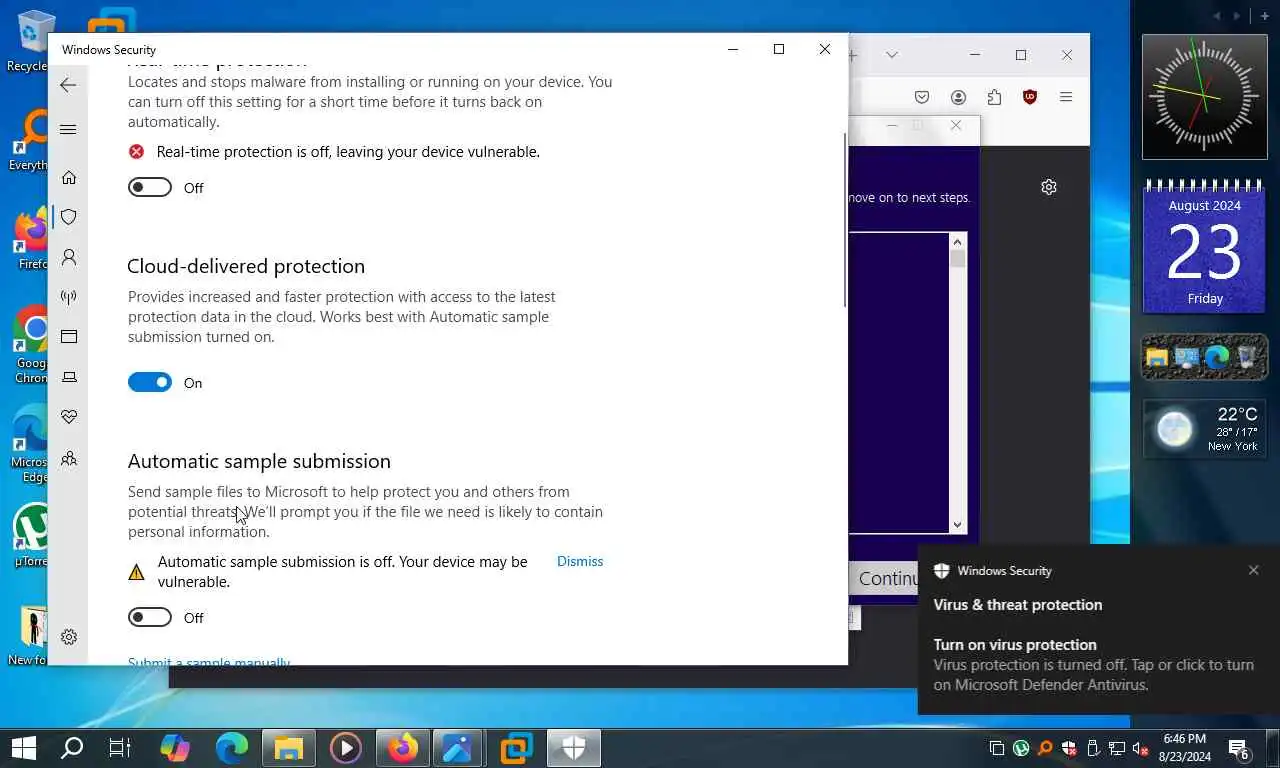Open Family options icon
This screenshot has height=768, width=1280.
(69, 458)
